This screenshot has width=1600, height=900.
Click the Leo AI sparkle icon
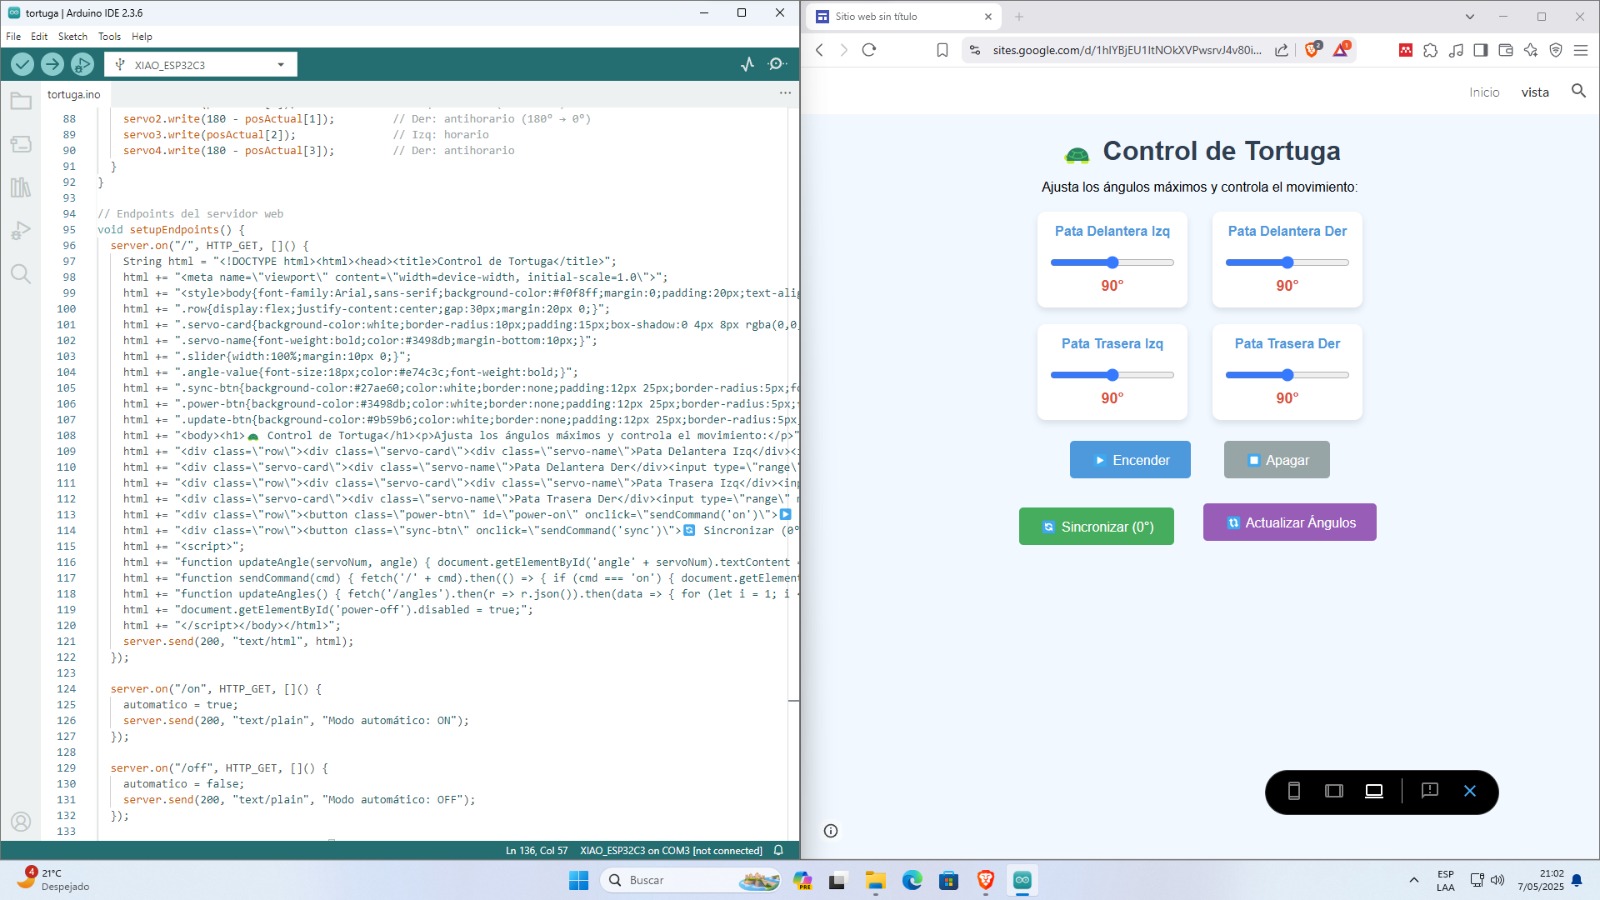click(1531, 50)
